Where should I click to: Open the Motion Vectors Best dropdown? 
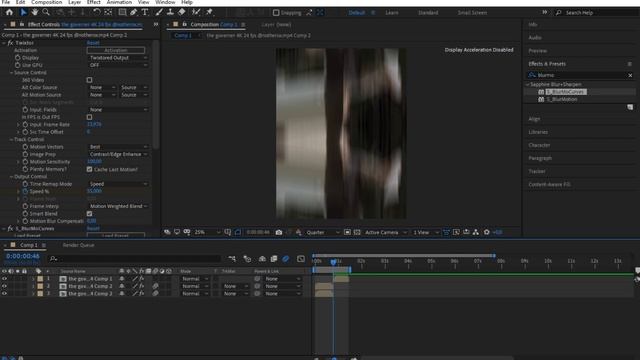[x=118, y=147]
